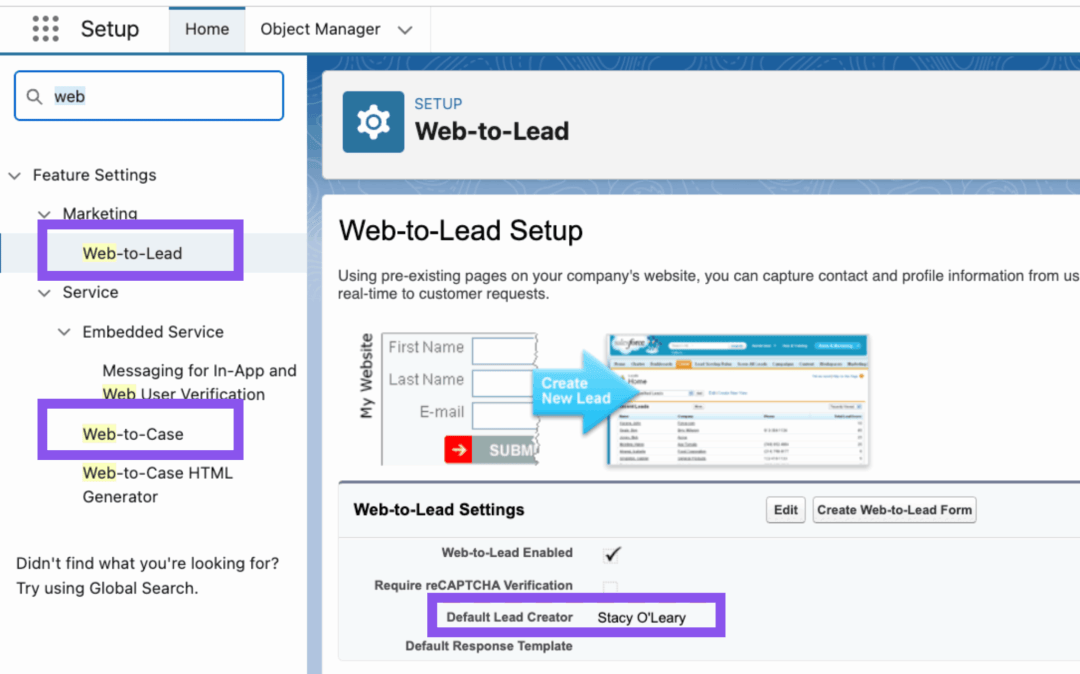Toggle the Web-to-Lead Enabled checkbox
The image size is (1080, 674).
coord(613,554)
